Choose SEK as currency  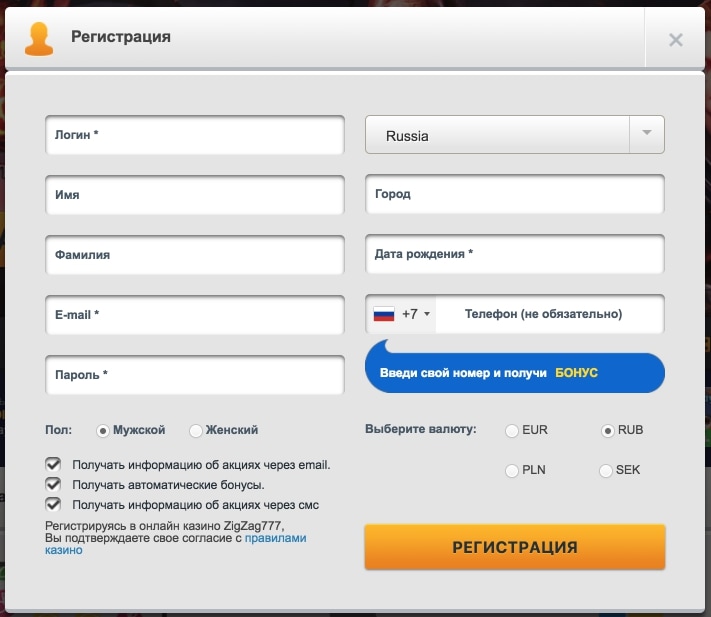607,470
